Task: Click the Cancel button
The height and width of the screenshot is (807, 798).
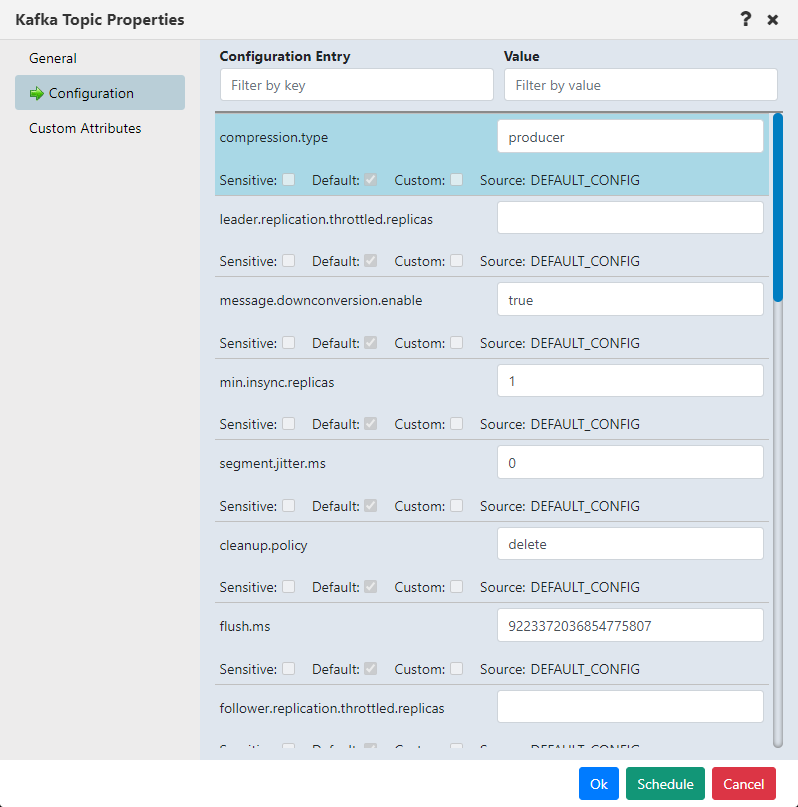Action: 744,783
